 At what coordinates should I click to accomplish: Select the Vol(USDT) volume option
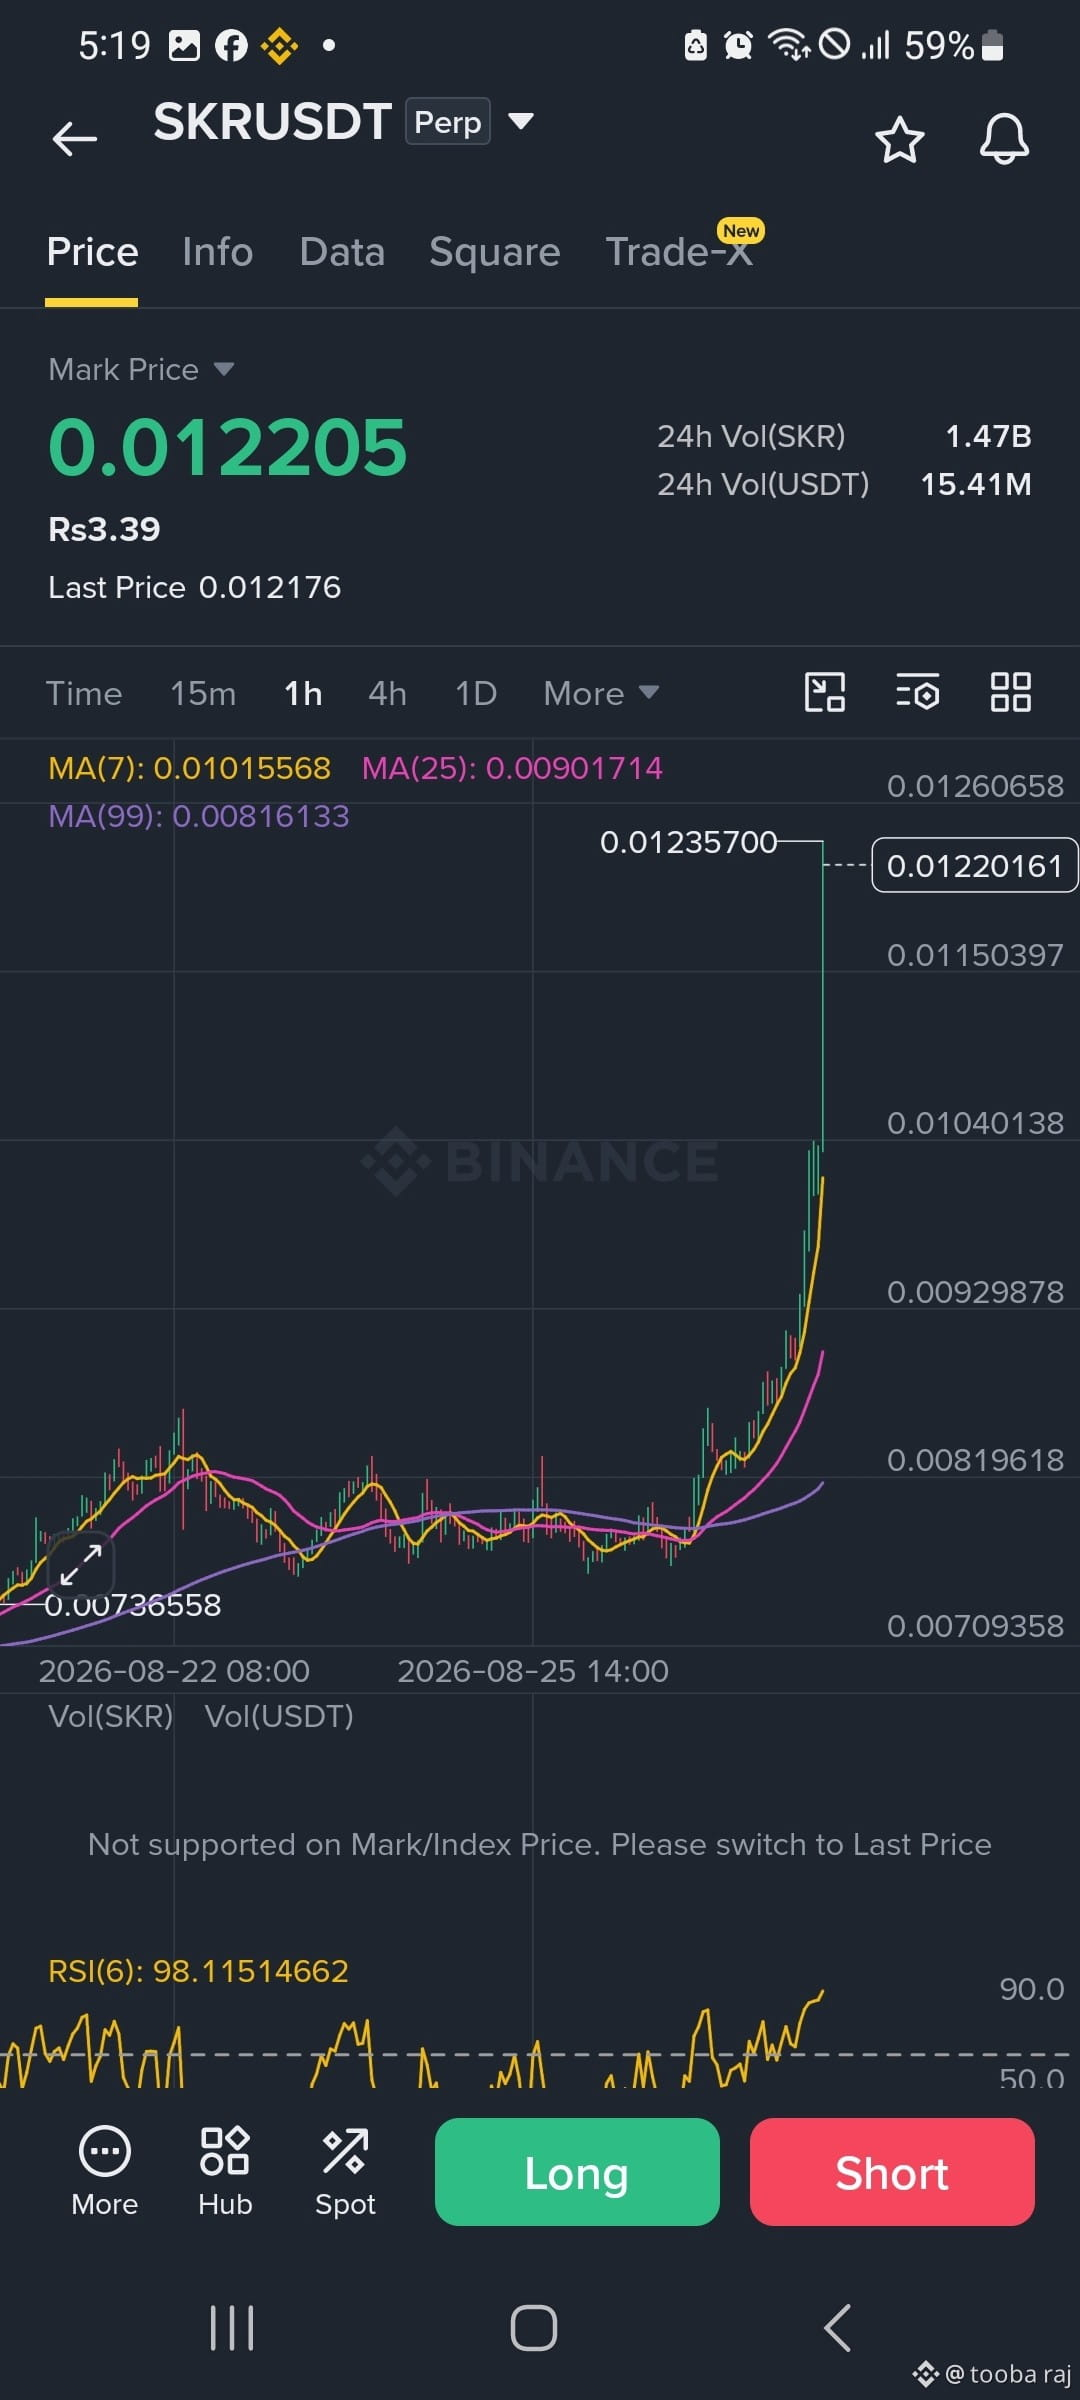pyautogui.click(x=279, y=1716)
